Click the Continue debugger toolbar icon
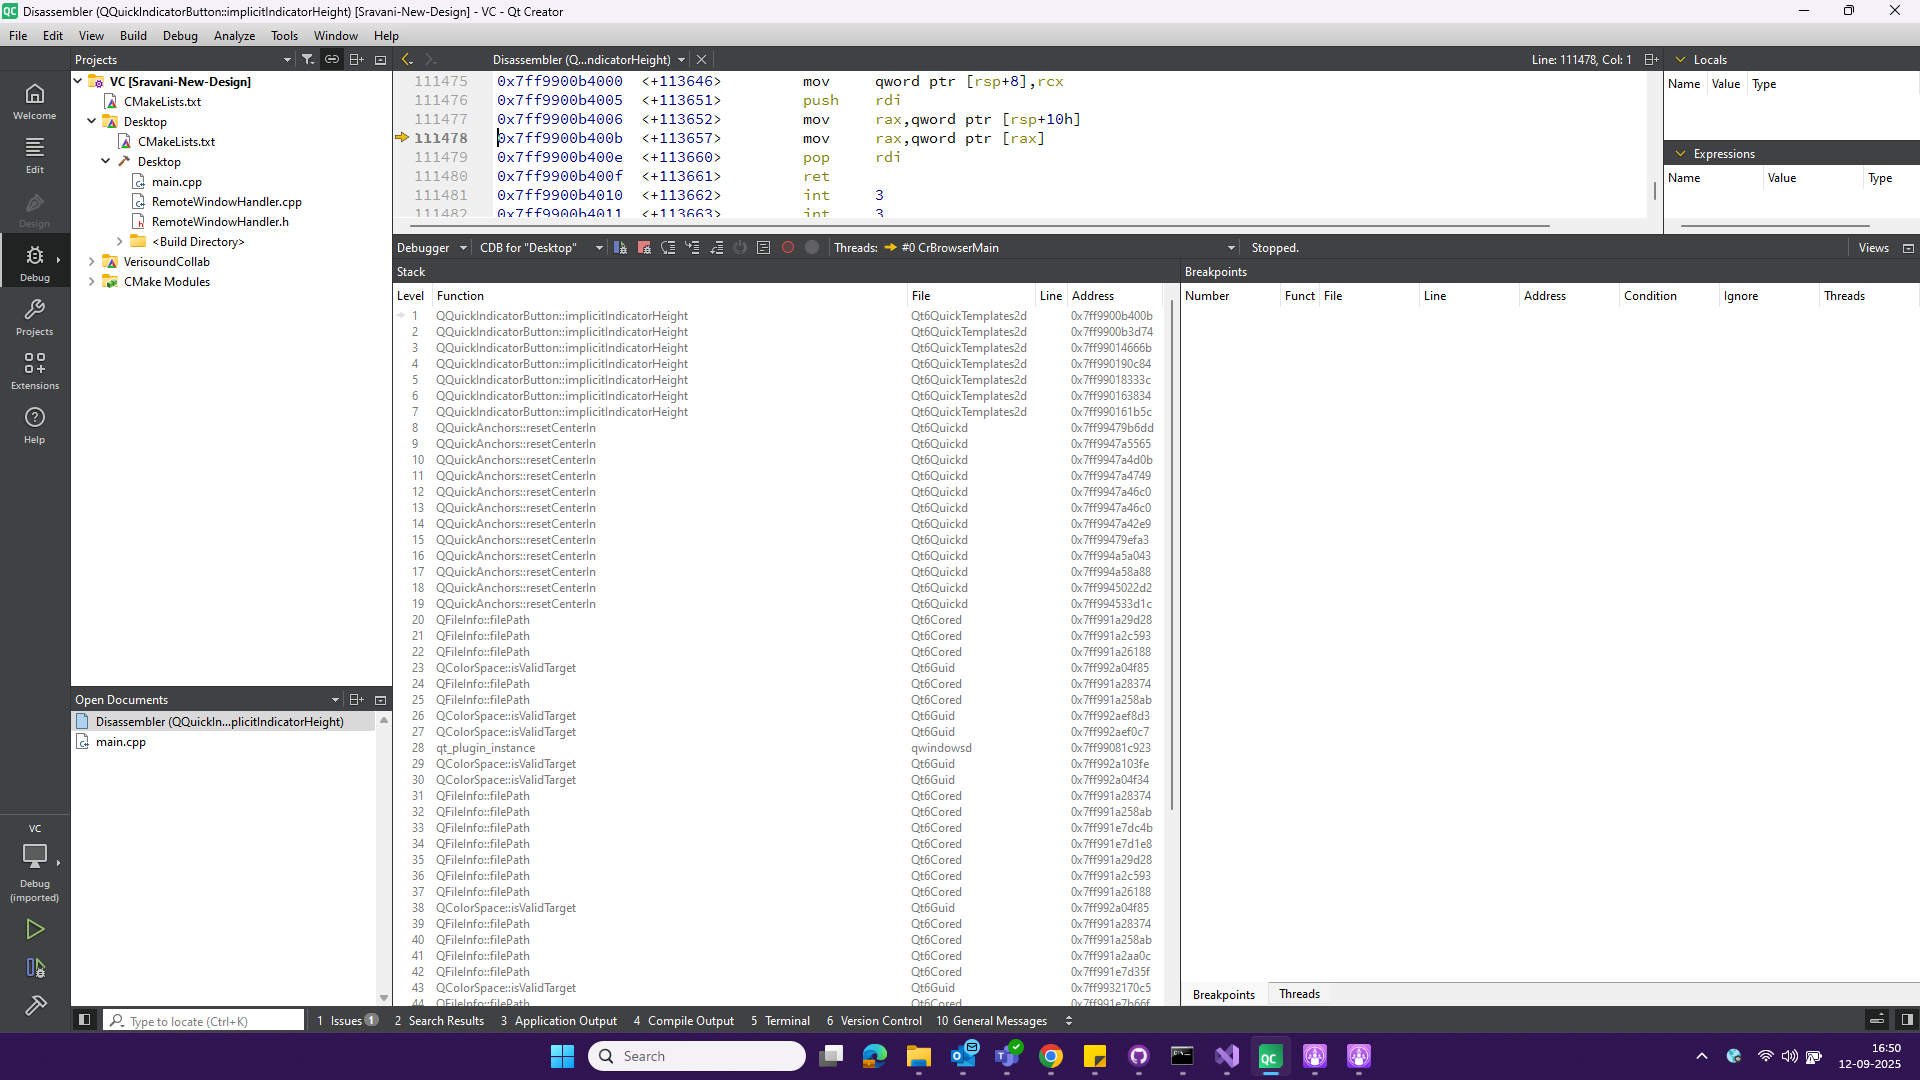This screenshot has width=1920, height=1080. [620, 248]
